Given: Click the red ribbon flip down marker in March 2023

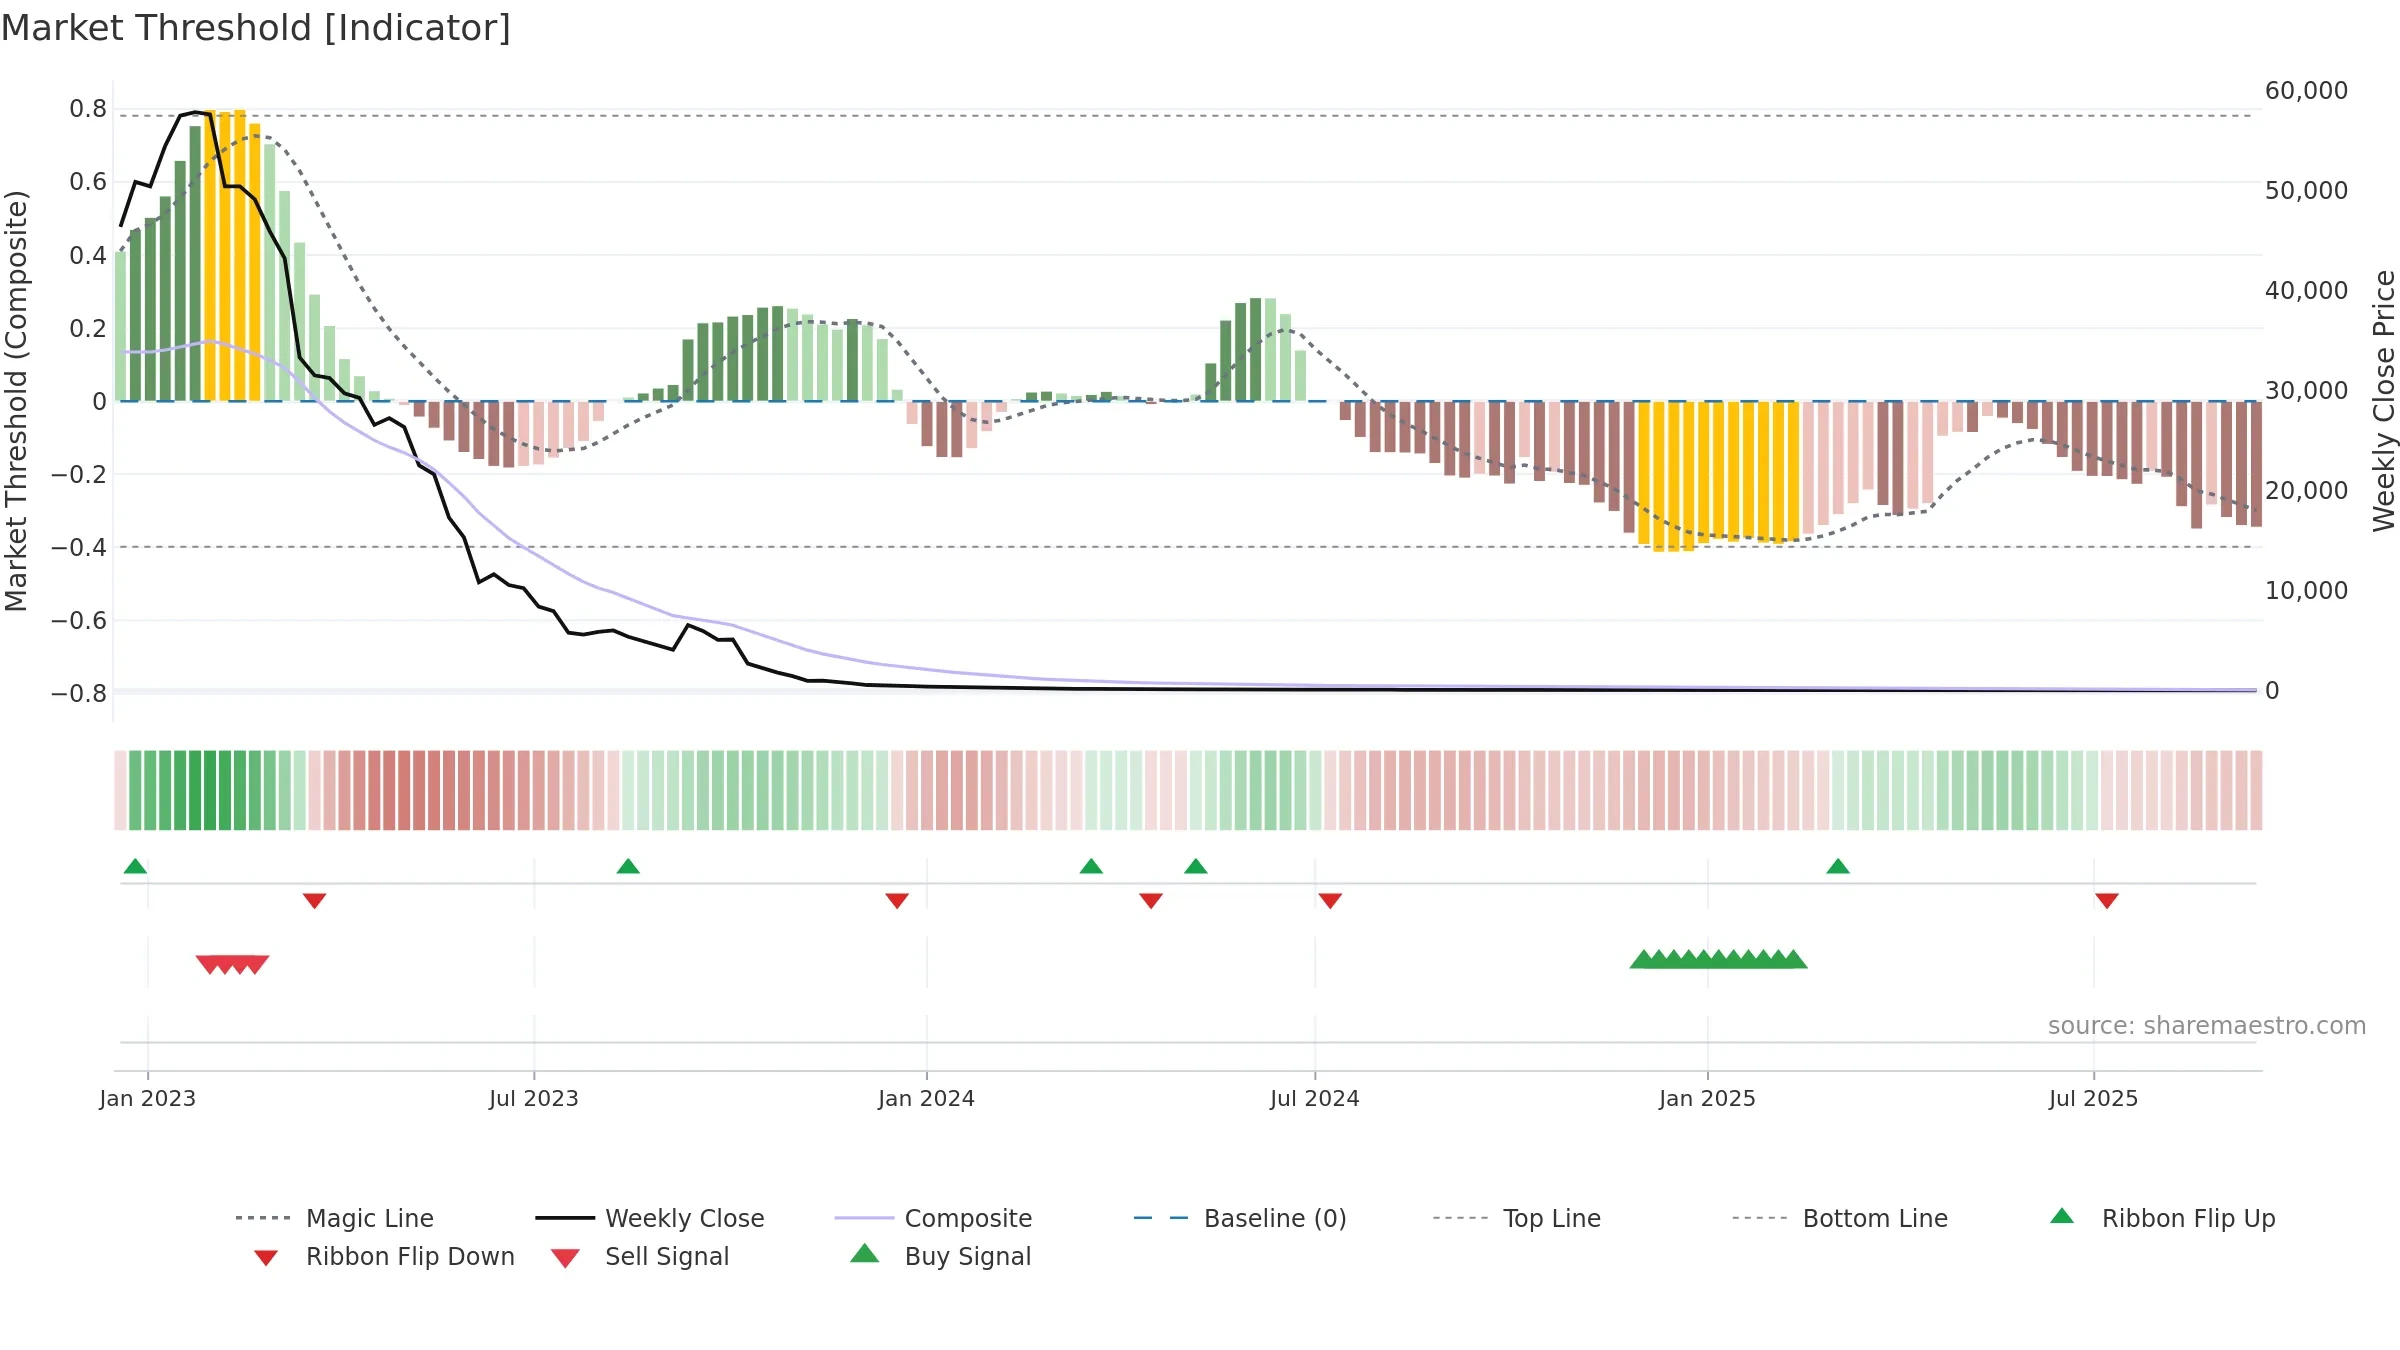Looking at the screenshot, I should pyautogui.click(x=314, y=901).
